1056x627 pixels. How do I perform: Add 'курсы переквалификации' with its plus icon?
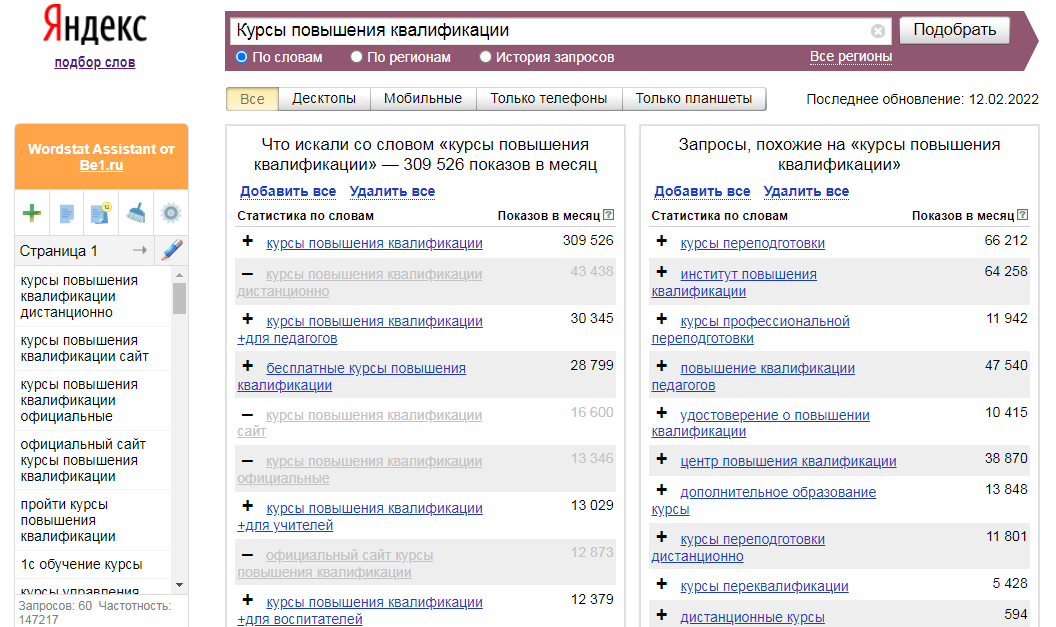(662, 585)
